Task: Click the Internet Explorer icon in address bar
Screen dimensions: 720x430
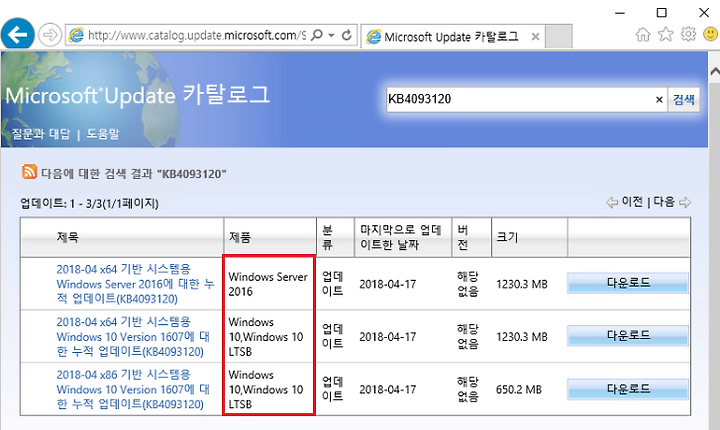Action: click(x=76, y=35)
